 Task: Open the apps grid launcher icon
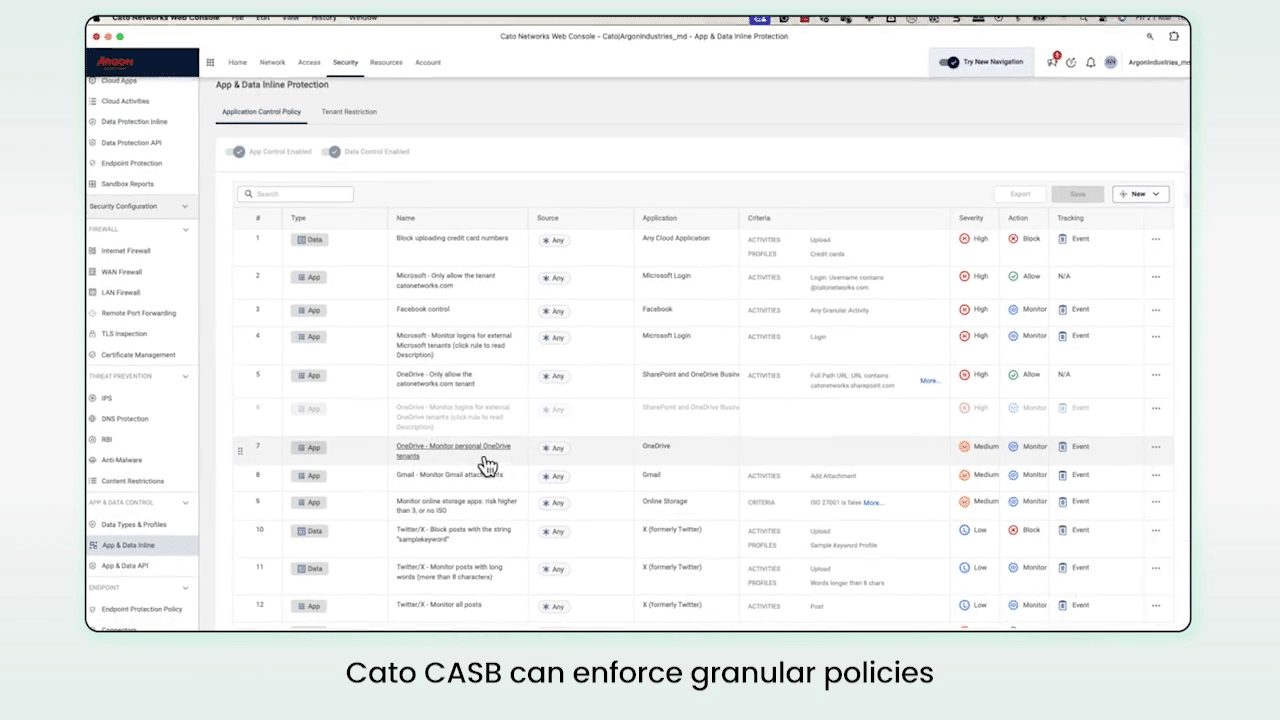[210, 62]
